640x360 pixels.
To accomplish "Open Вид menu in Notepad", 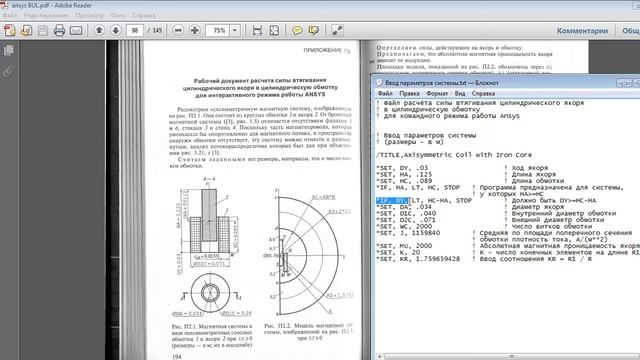I will 460,93.
